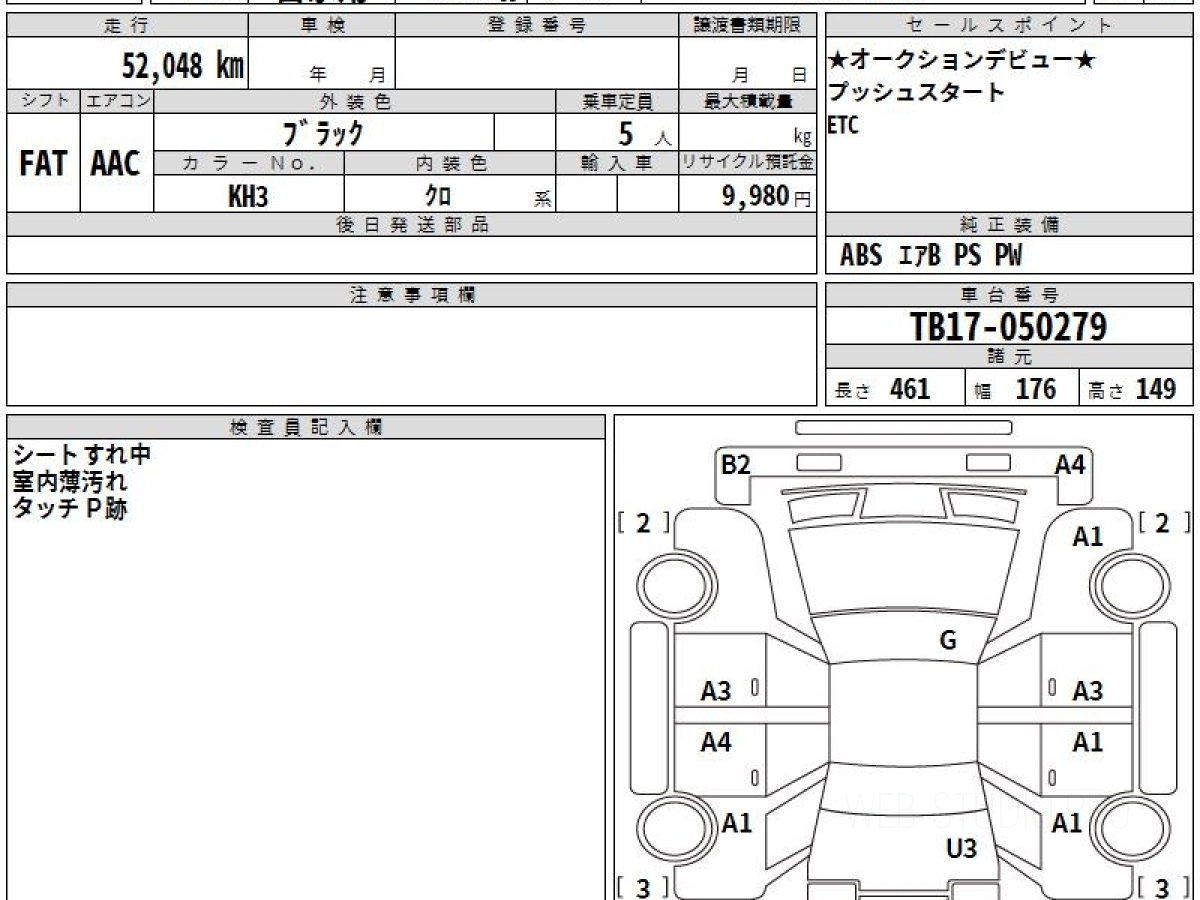
Task: Select the U3 dent mark on the trunk
Action: coord(961,850)
